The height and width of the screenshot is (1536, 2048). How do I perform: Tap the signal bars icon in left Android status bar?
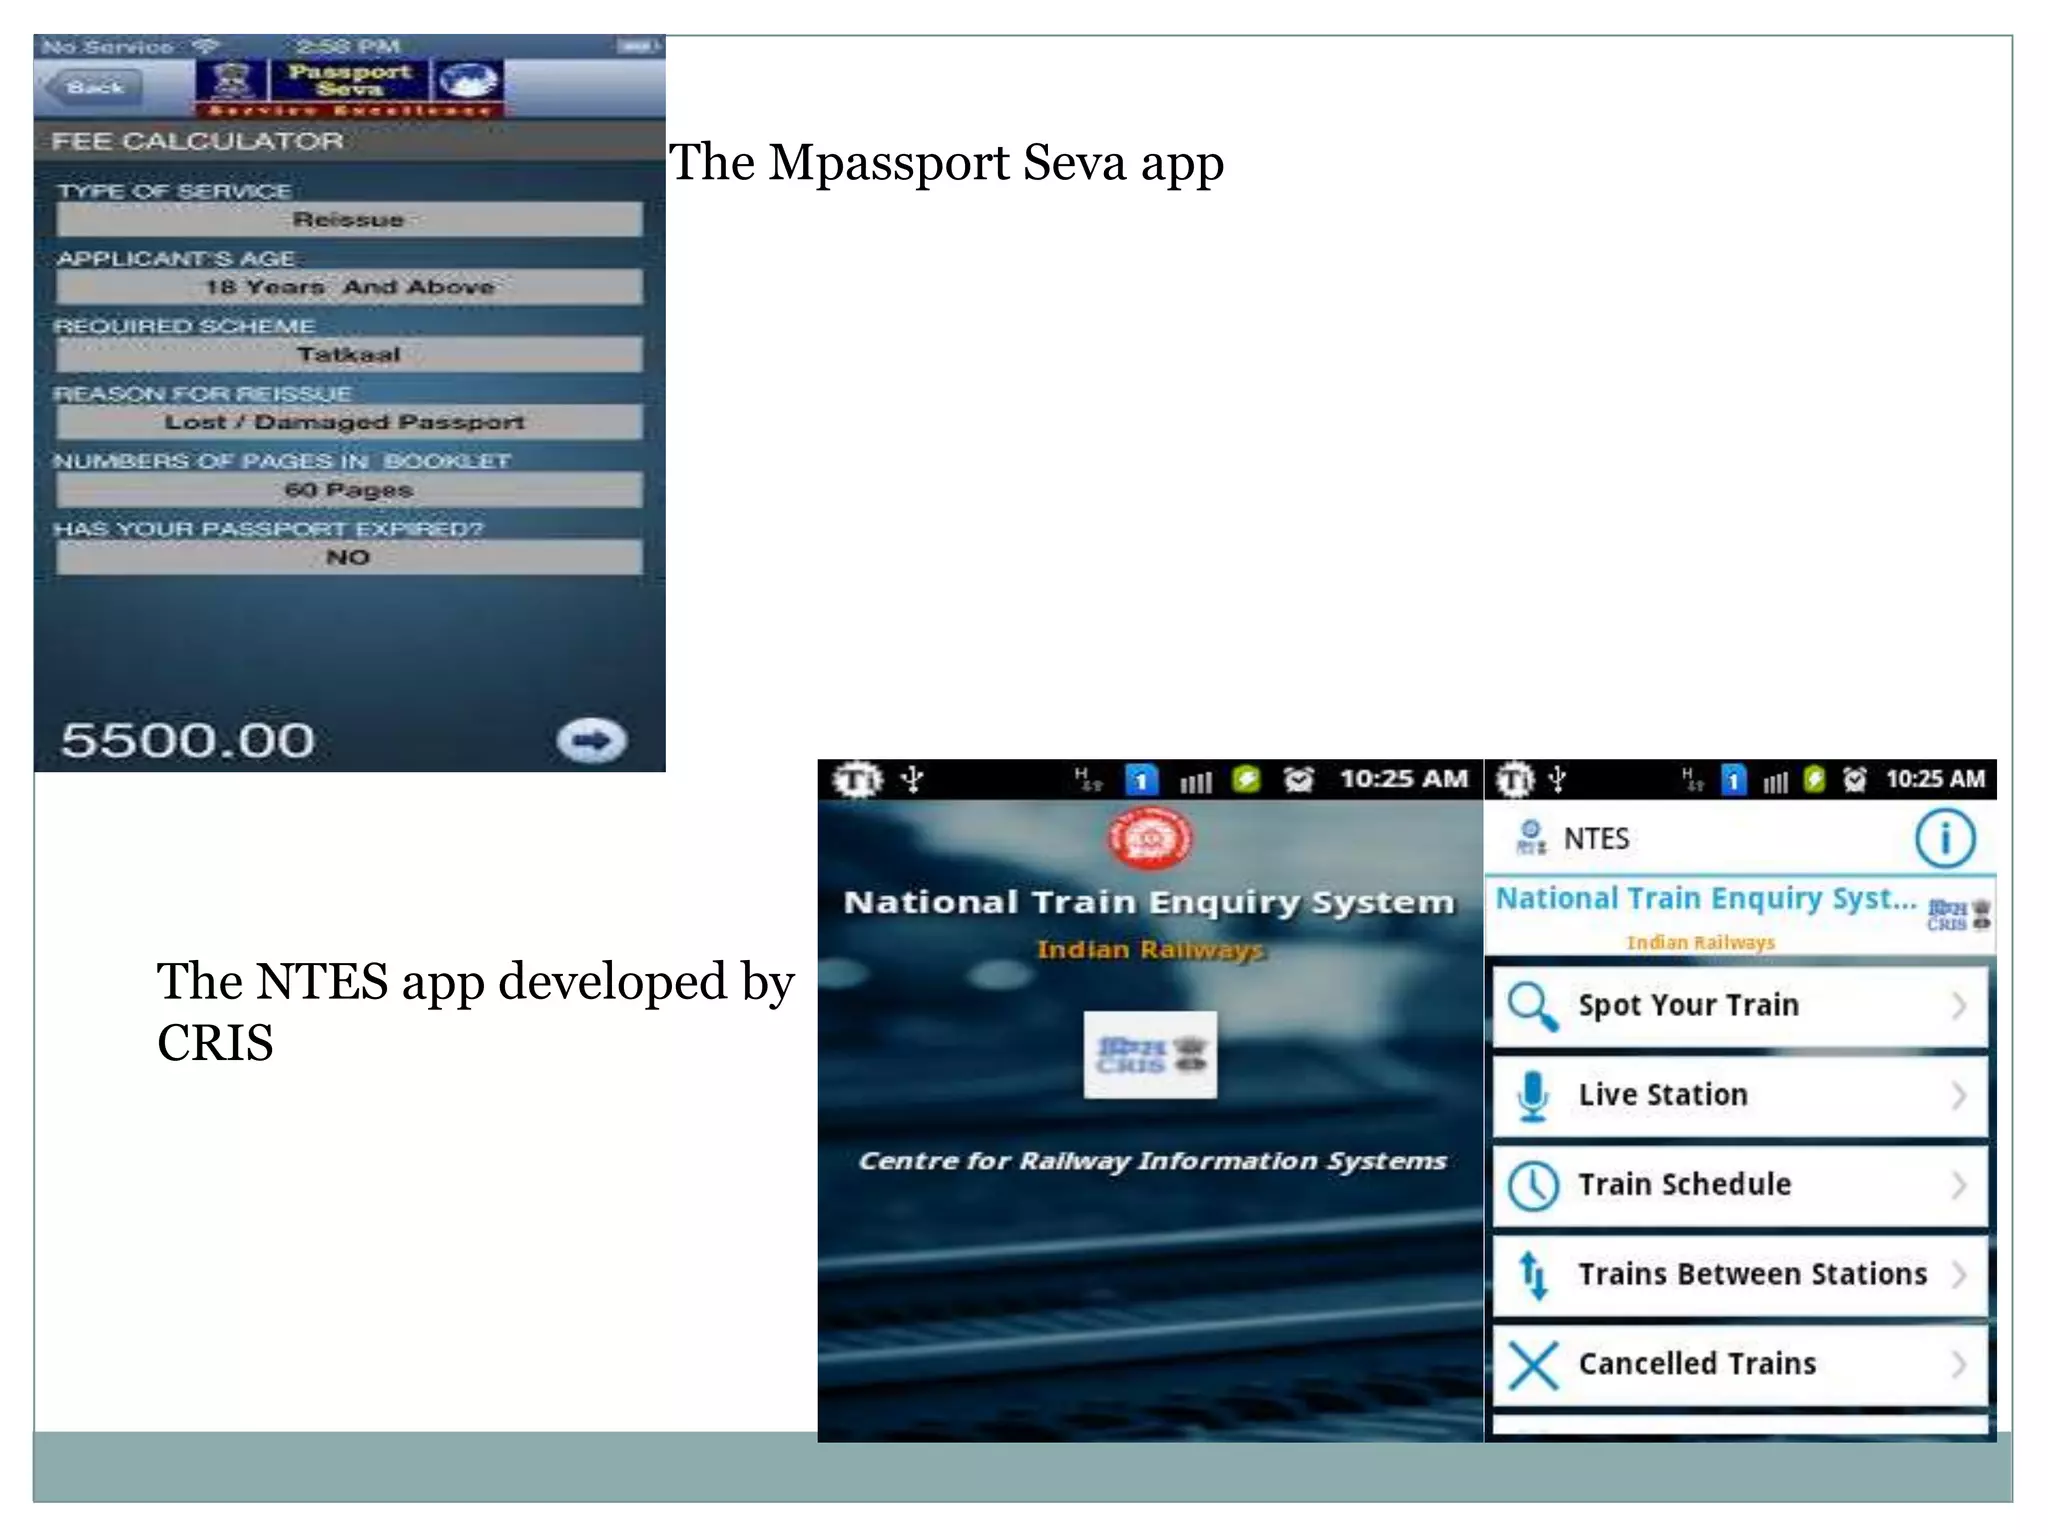coord(1196,781)
